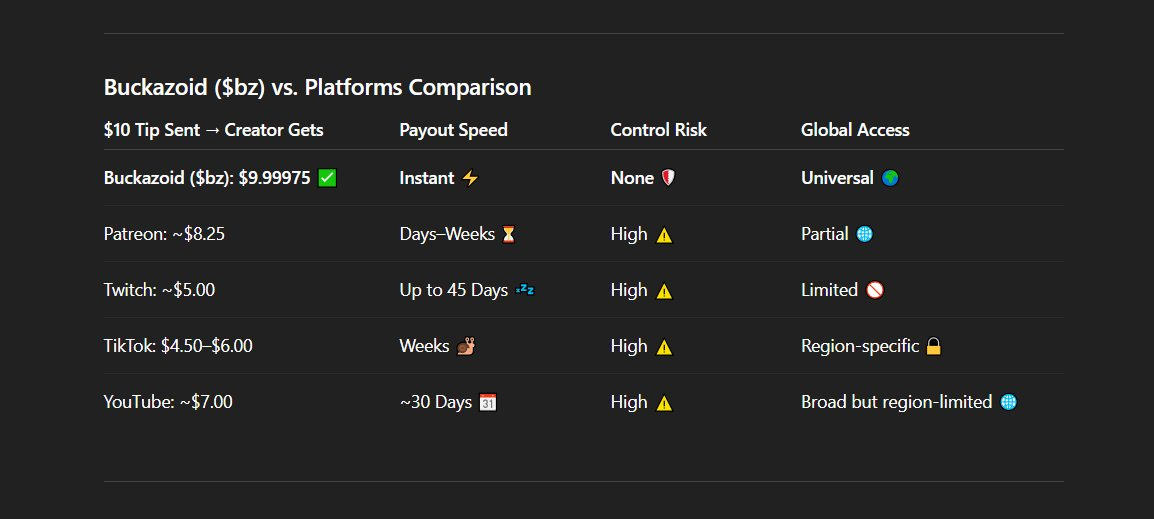The image size is (1154, 519).
Task: Click the Broad but region-limited text
Action: (897, 402)
